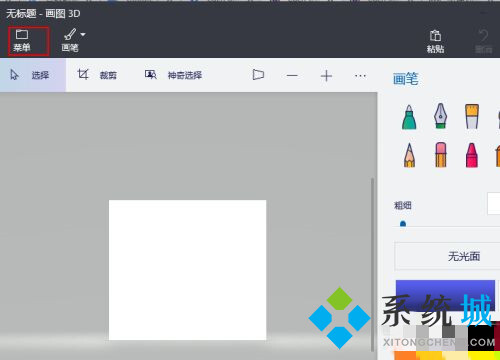Adjust the 粗细 thickness slider handle
The image size is (500, 360).
[x=403, y=224]
